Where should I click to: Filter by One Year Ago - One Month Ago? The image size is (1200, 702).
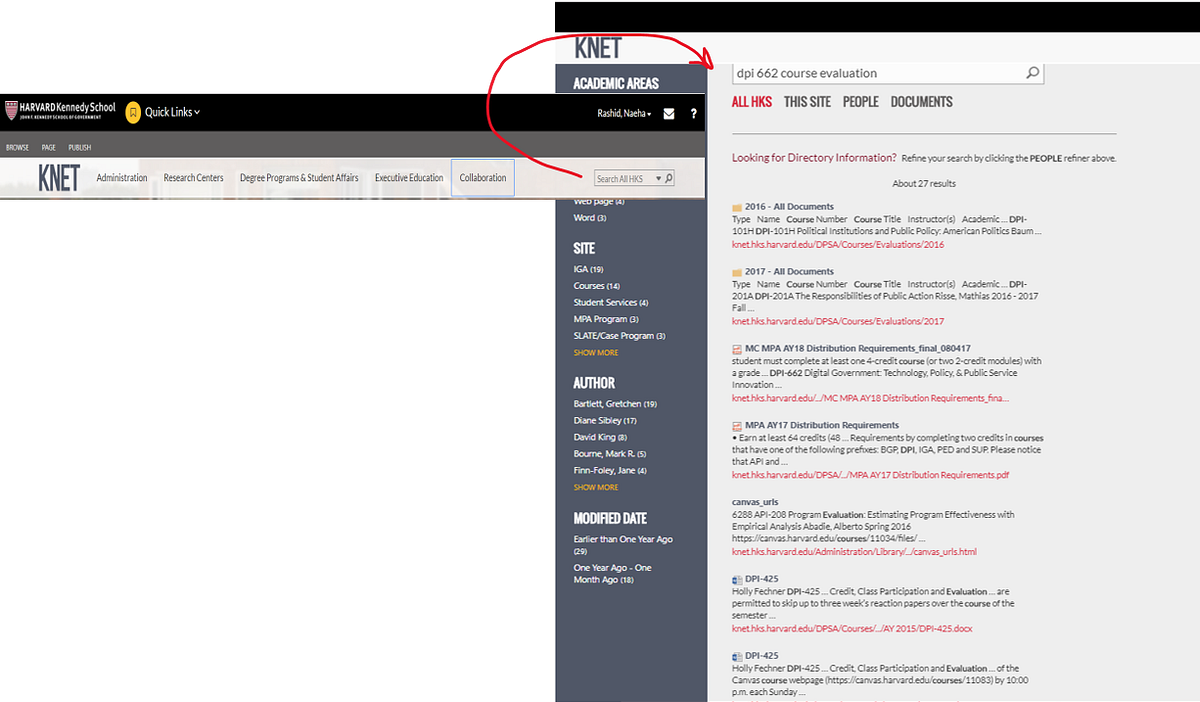click(x=613, y=574)
